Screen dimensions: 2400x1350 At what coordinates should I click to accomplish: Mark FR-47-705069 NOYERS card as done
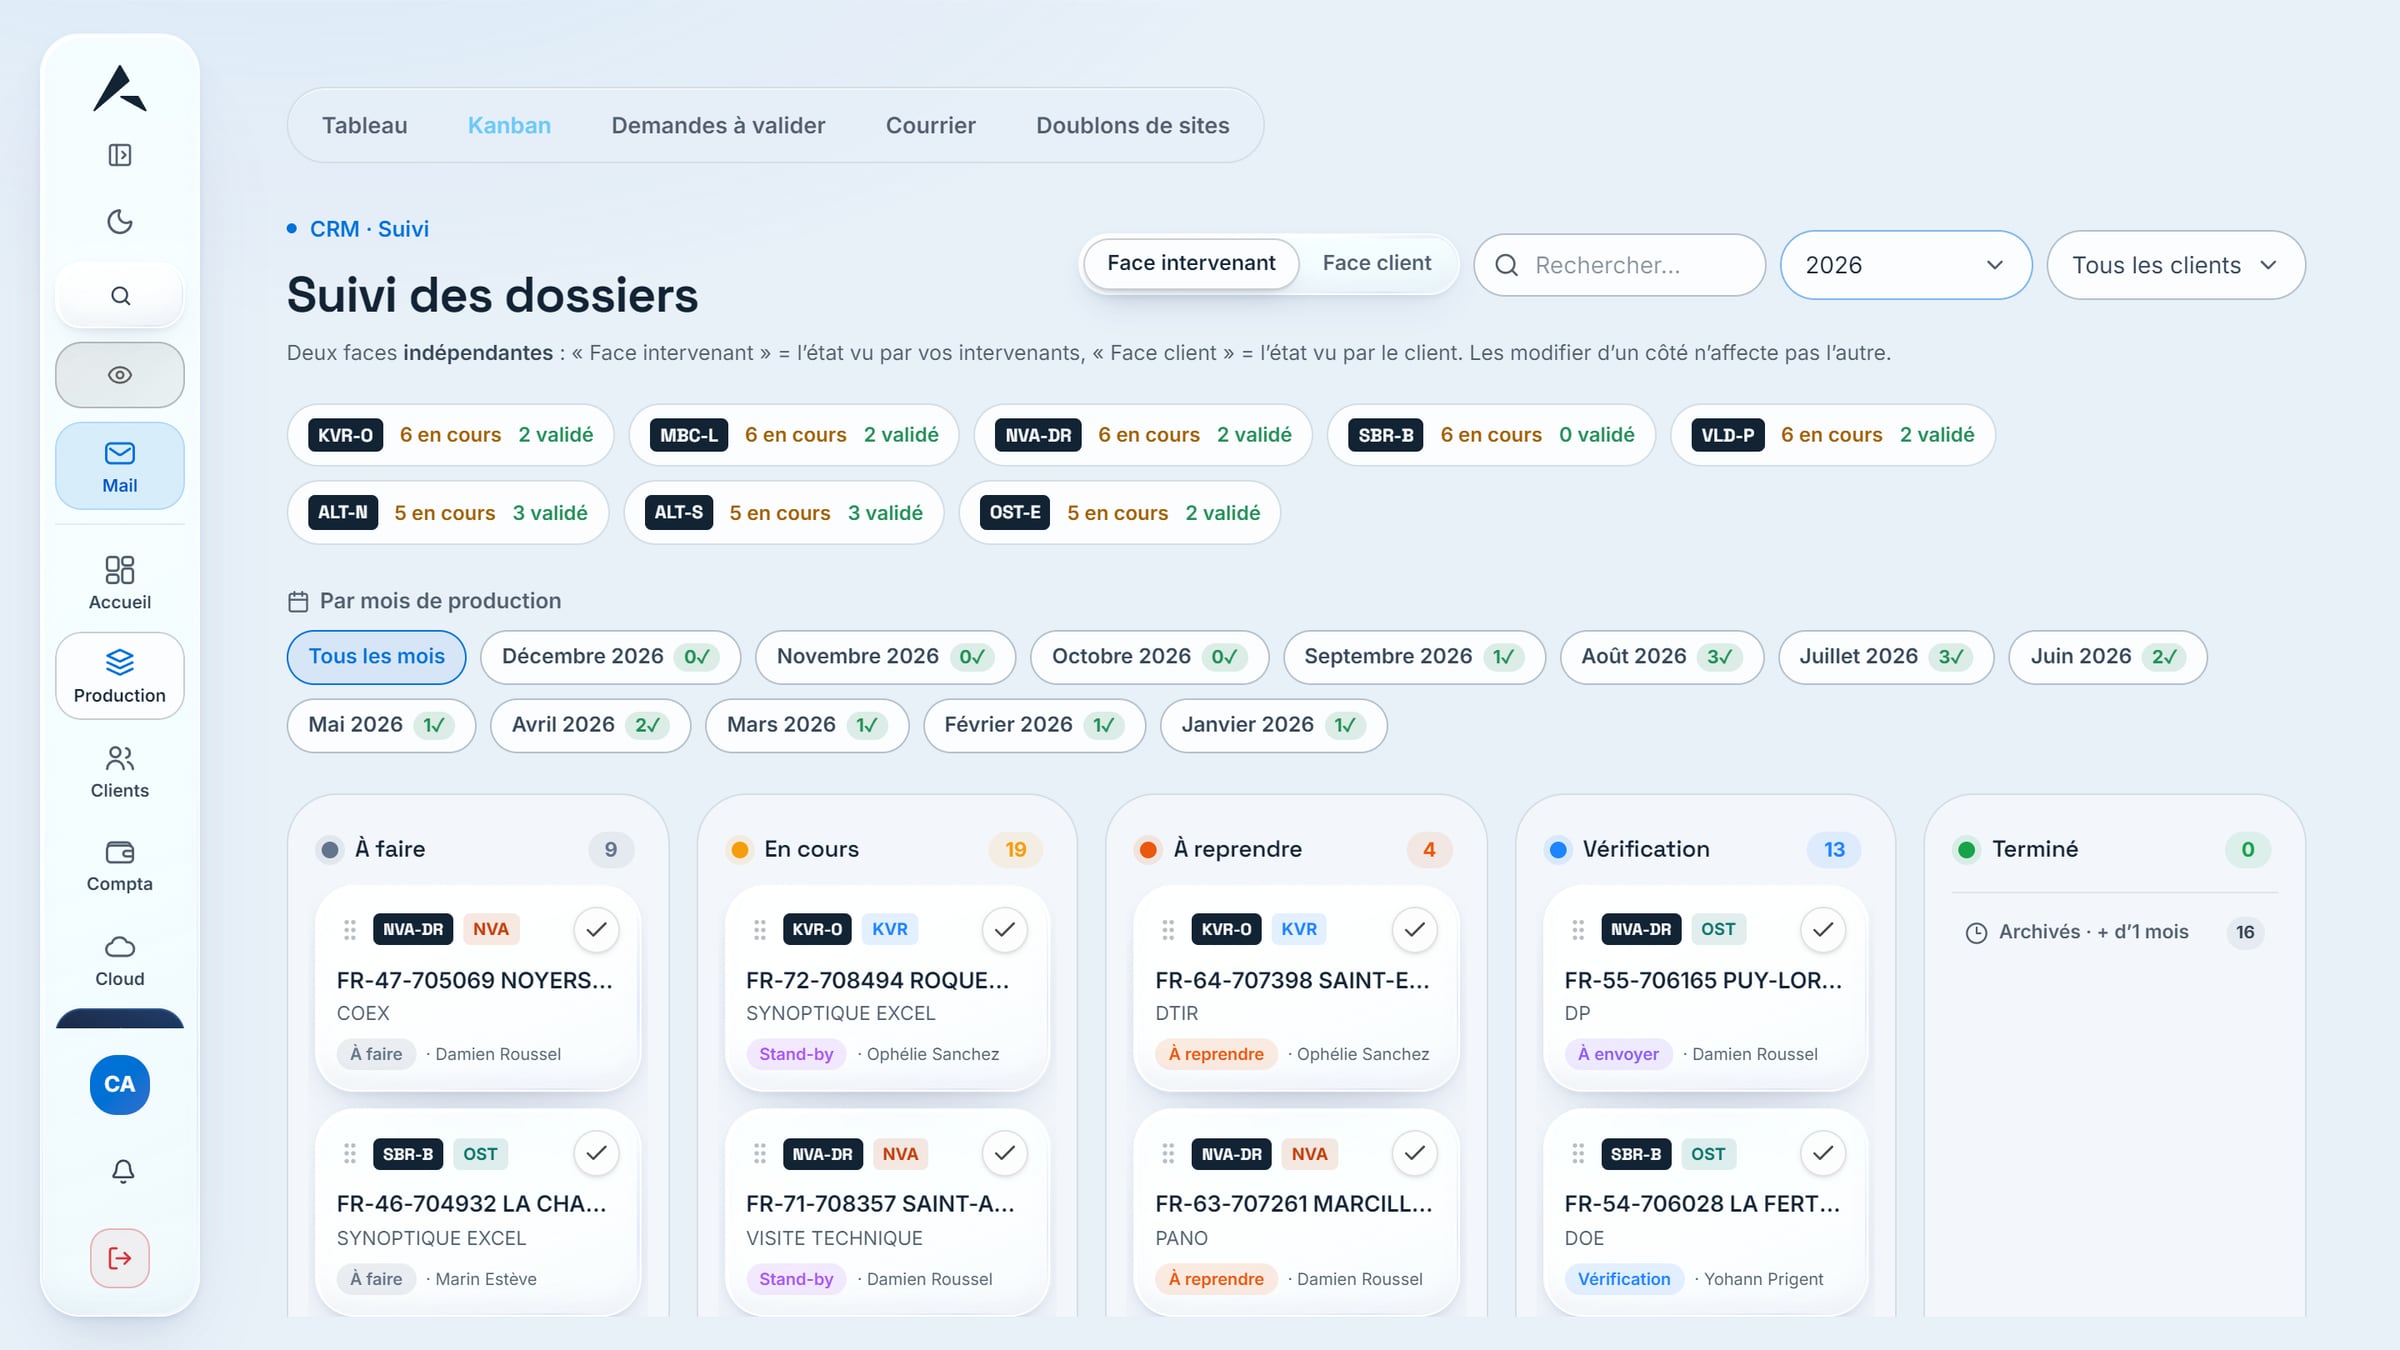click(596, 930)
